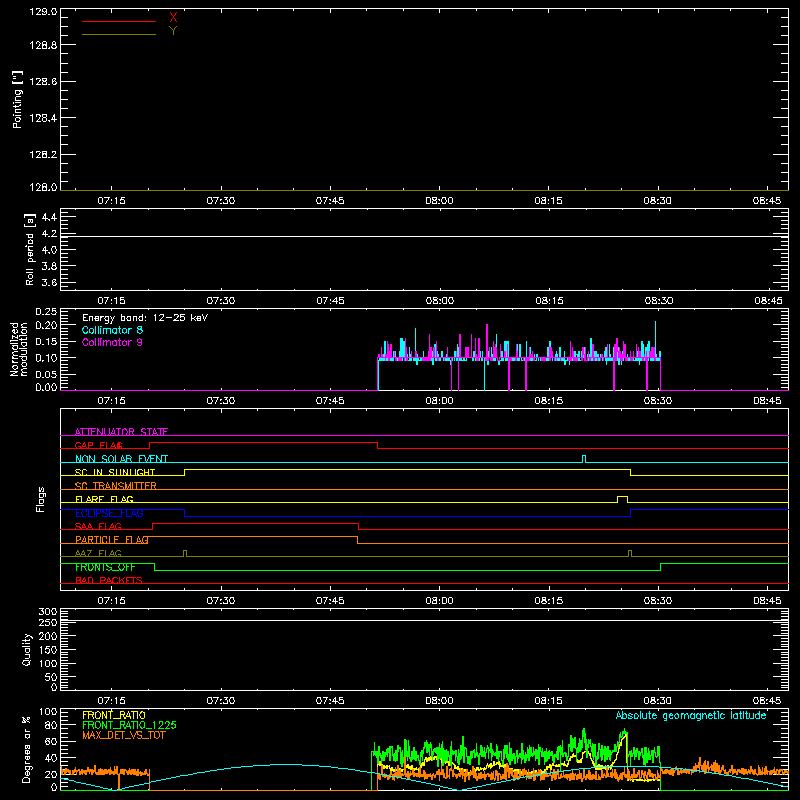Click the '300' quality tick label
The image size is (800, 800).
click(47, 612)
